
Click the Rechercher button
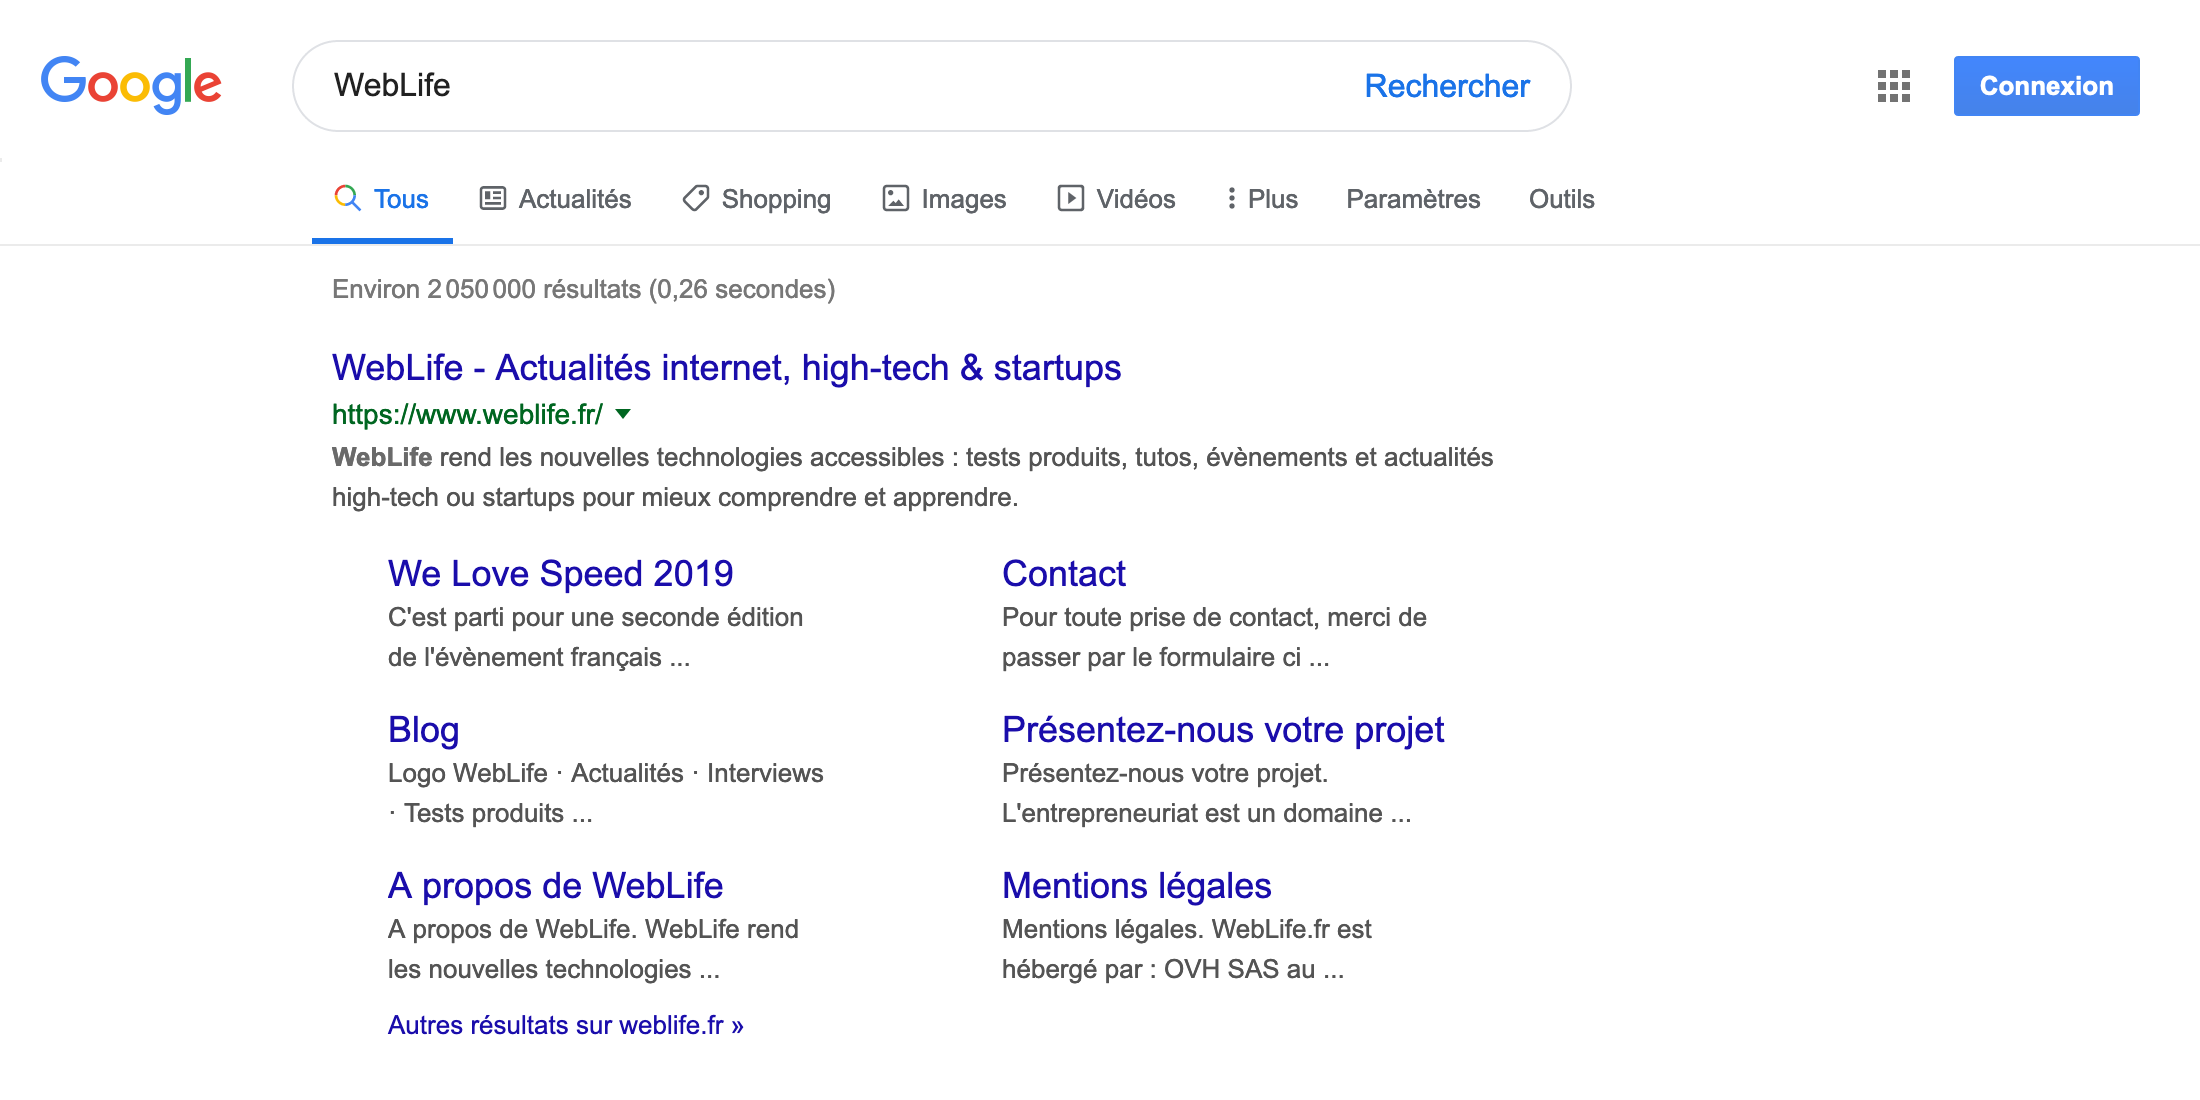[1447, 86]
